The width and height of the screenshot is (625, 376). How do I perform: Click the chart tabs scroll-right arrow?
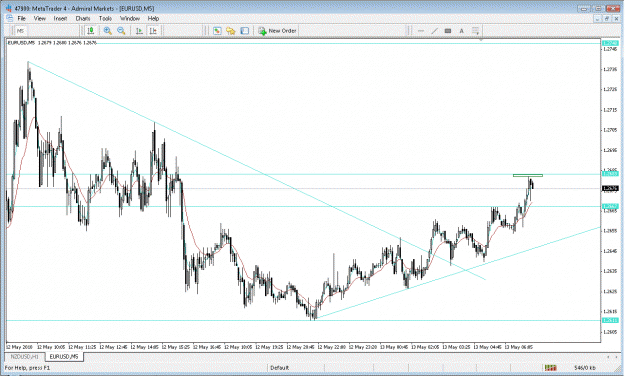(x=616, y=356)
